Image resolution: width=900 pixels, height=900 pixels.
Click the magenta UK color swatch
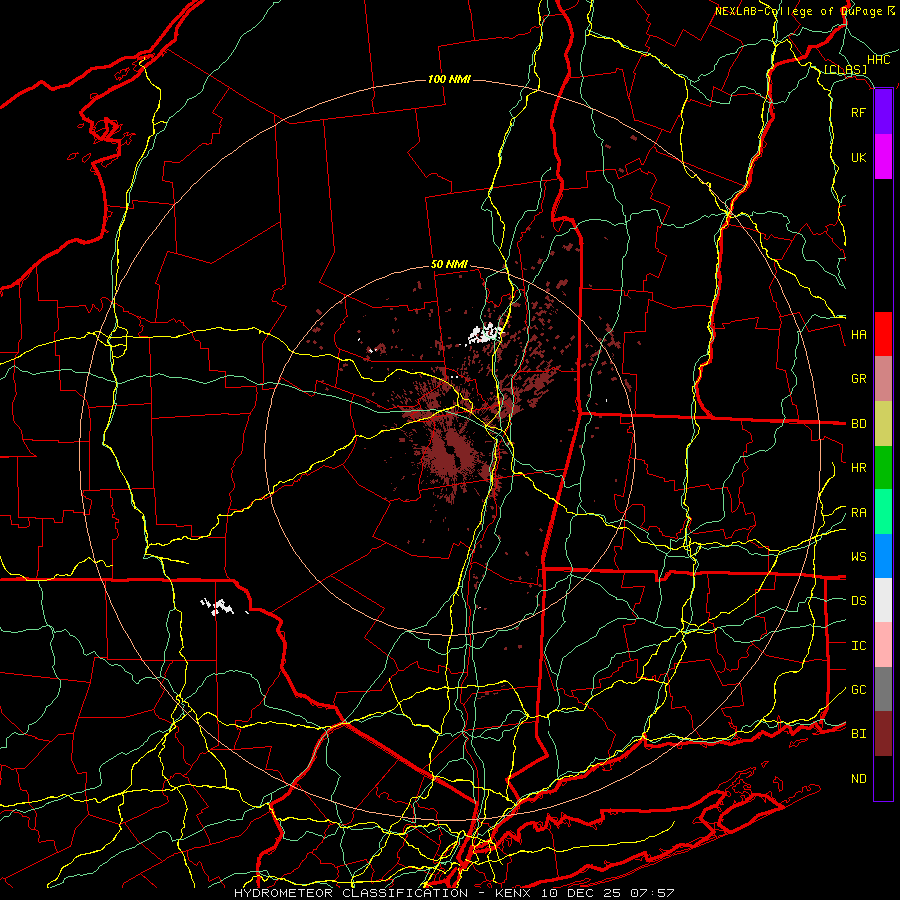[x=883, y=157]
